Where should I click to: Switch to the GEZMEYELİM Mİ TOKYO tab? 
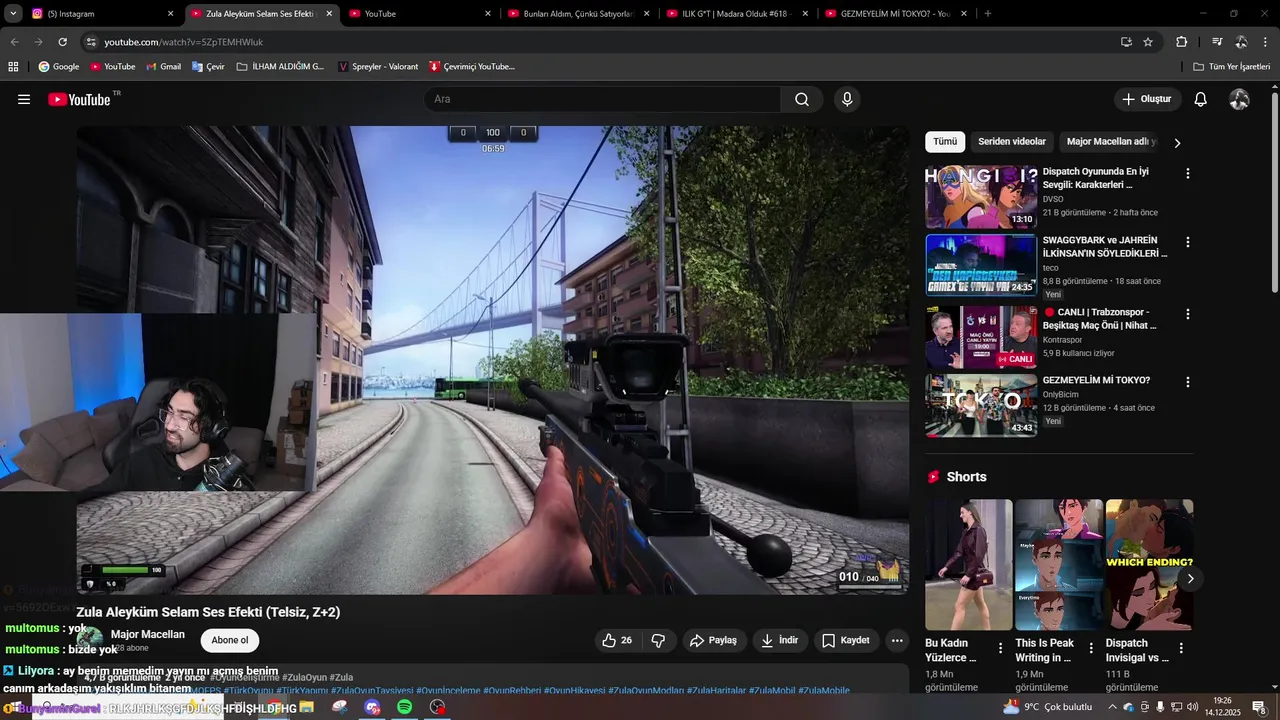(x=895, y=13)
